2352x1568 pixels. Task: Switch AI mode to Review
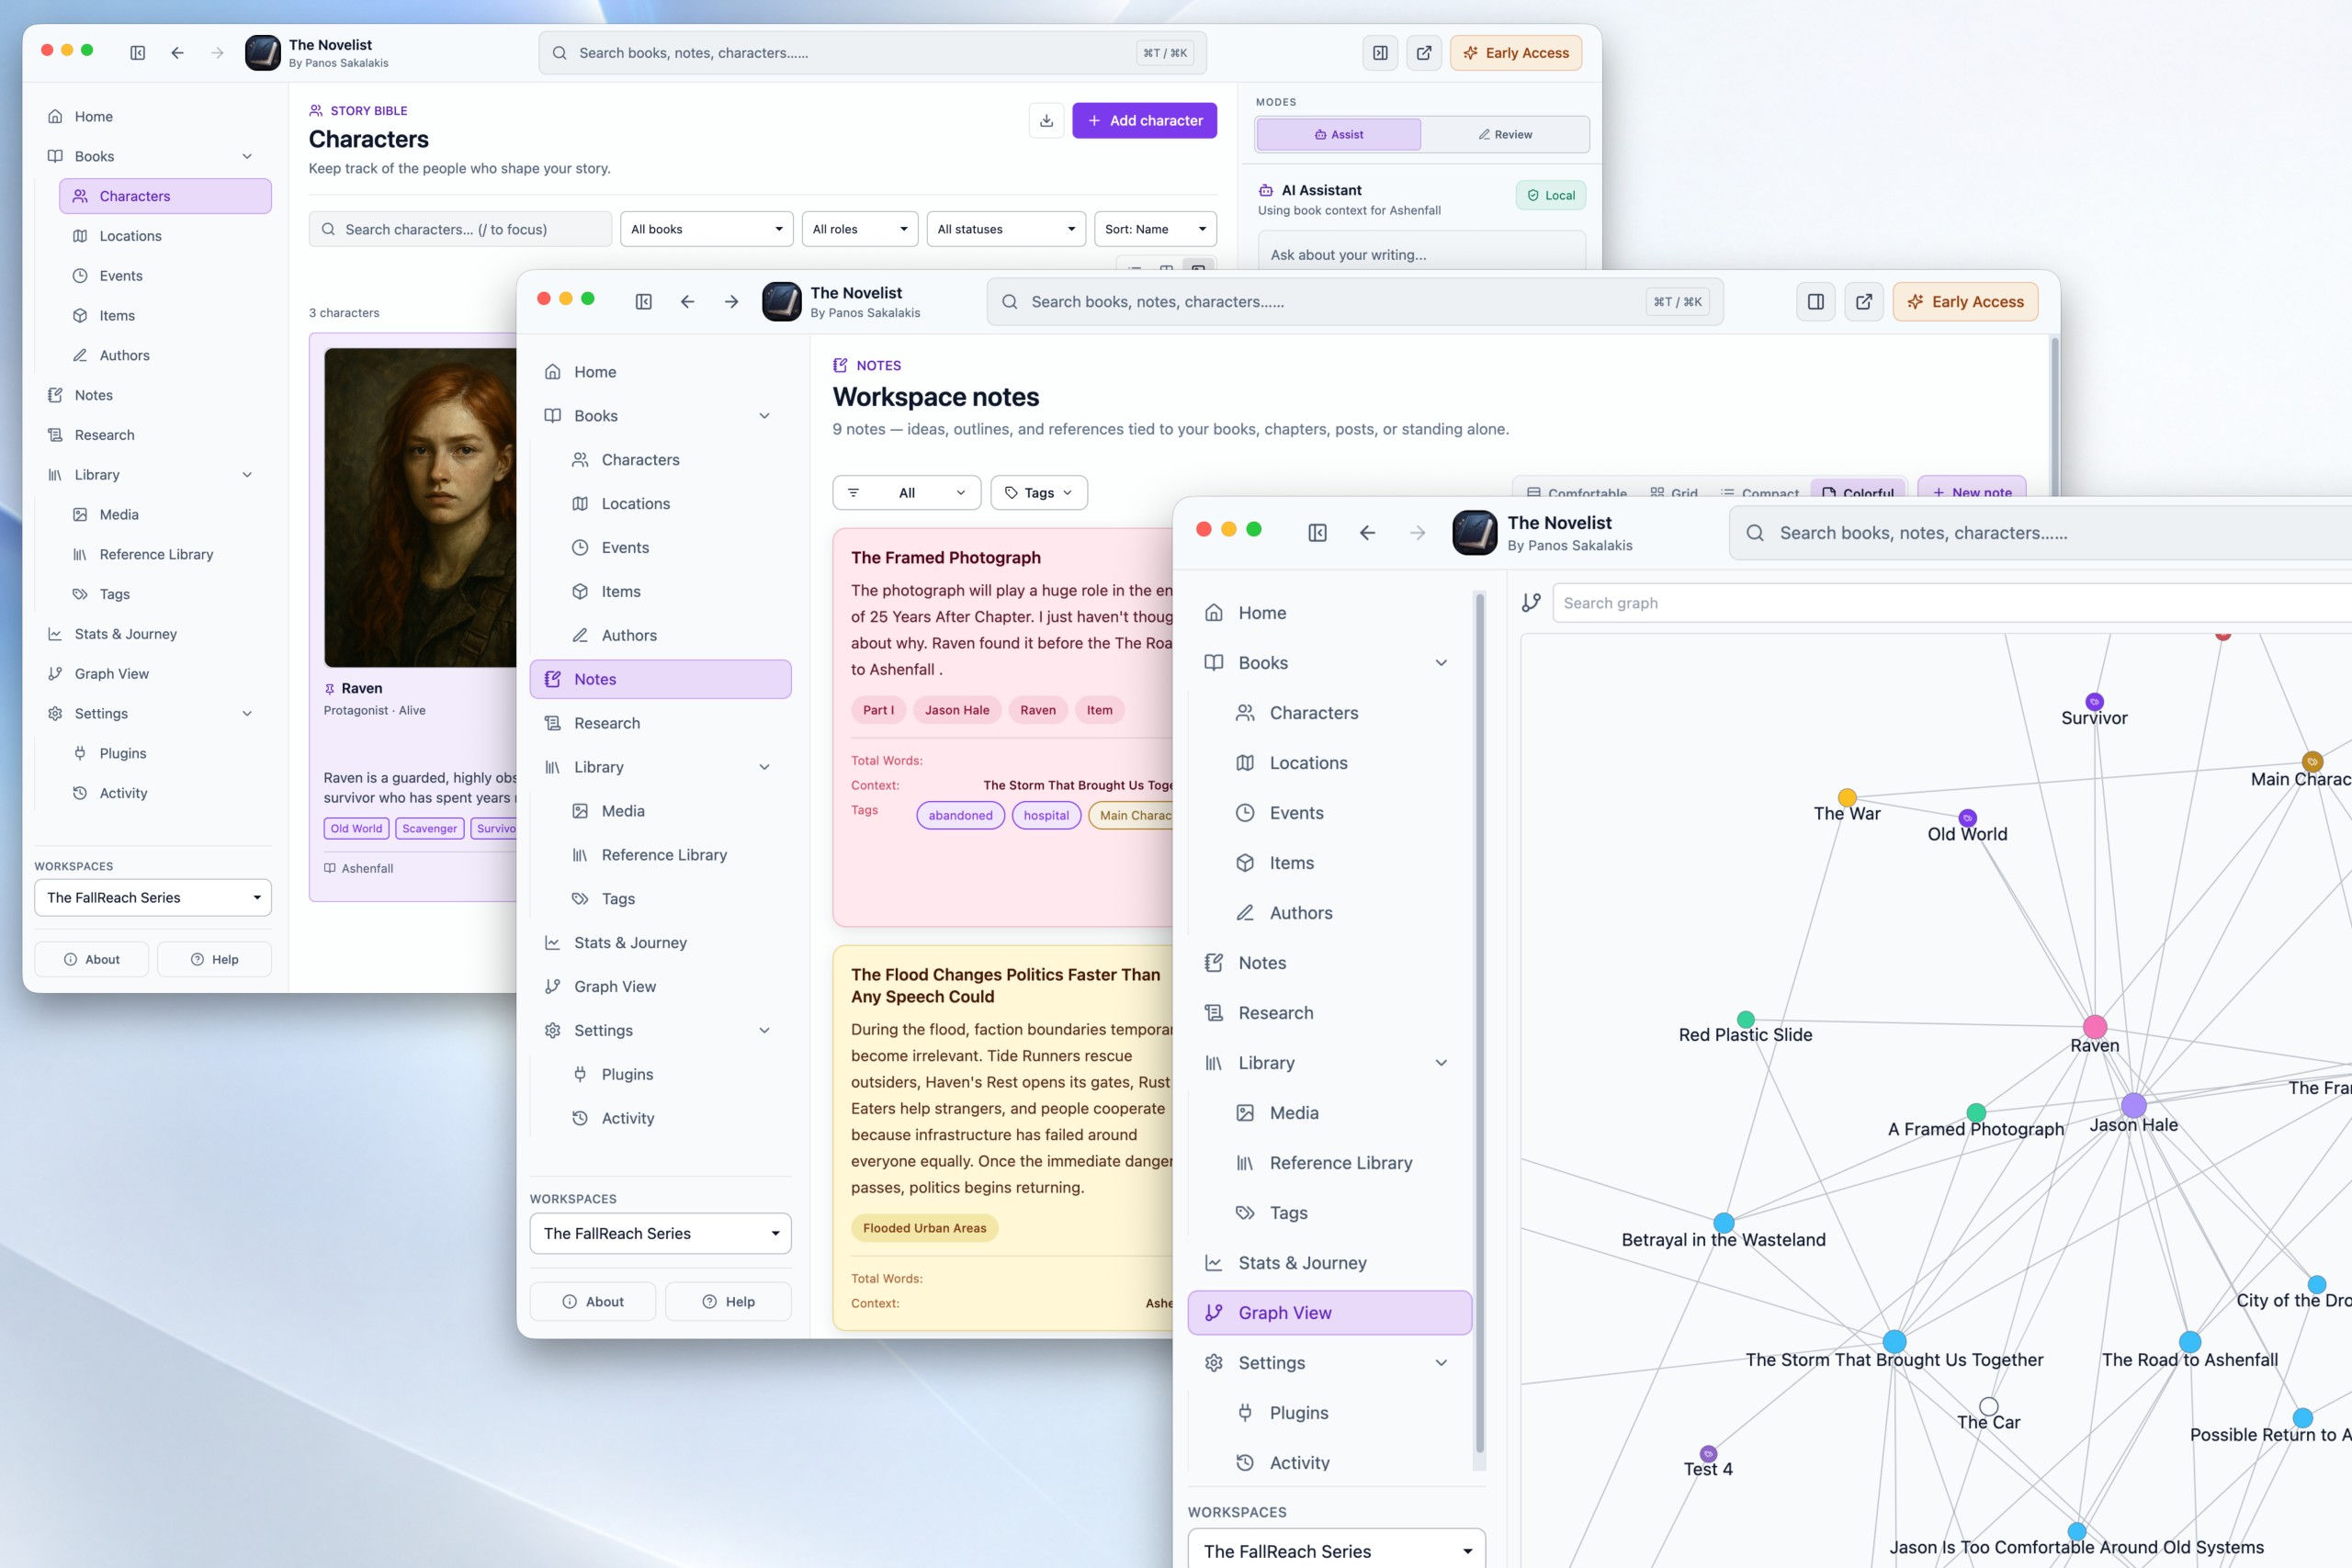click(x=1505, y=134)
